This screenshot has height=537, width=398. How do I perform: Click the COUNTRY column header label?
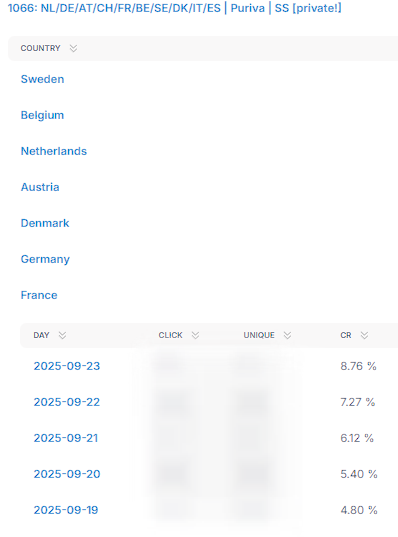tap(40, 48)
